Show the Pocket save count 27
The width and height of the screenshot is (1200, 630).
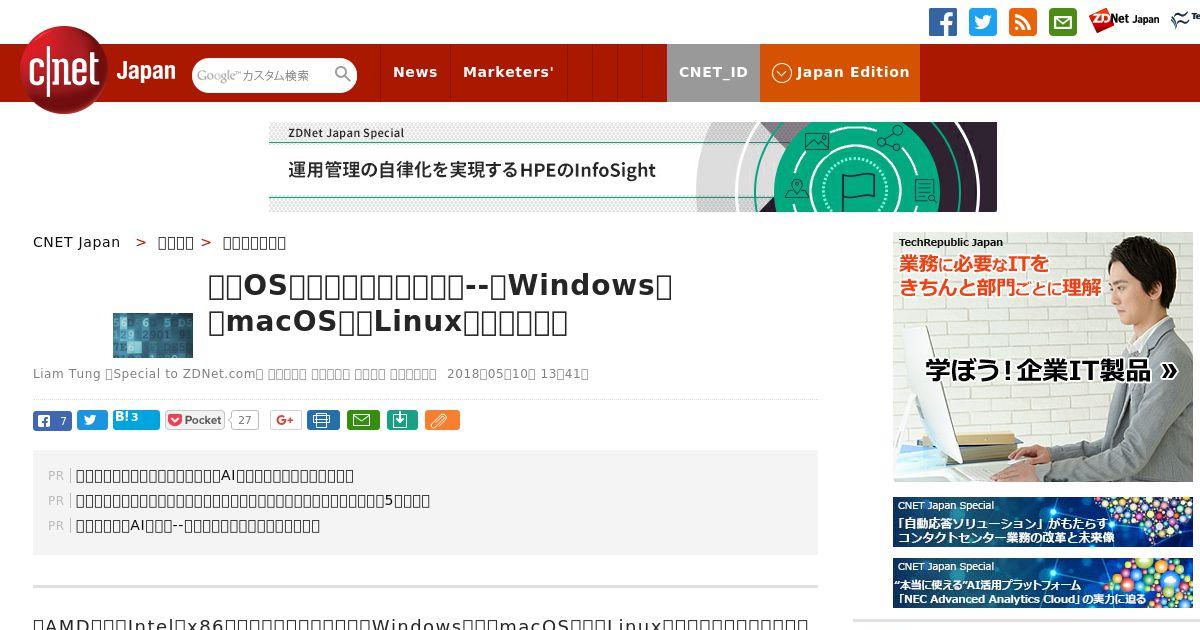(244, 421)
